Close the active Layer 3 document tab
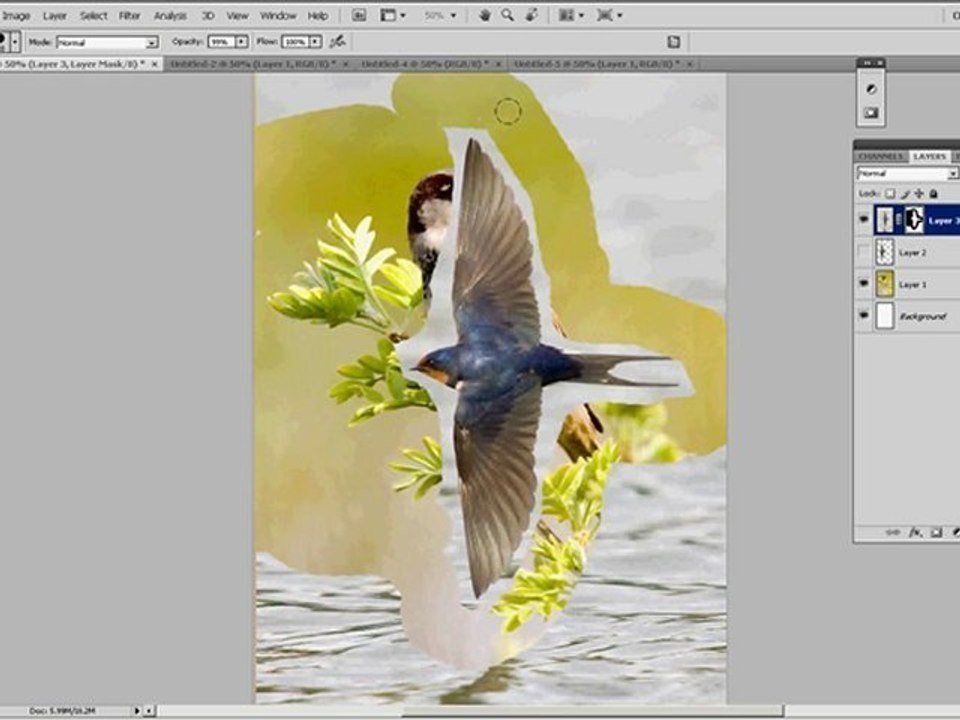960x720 pixels. pos(154,64)
